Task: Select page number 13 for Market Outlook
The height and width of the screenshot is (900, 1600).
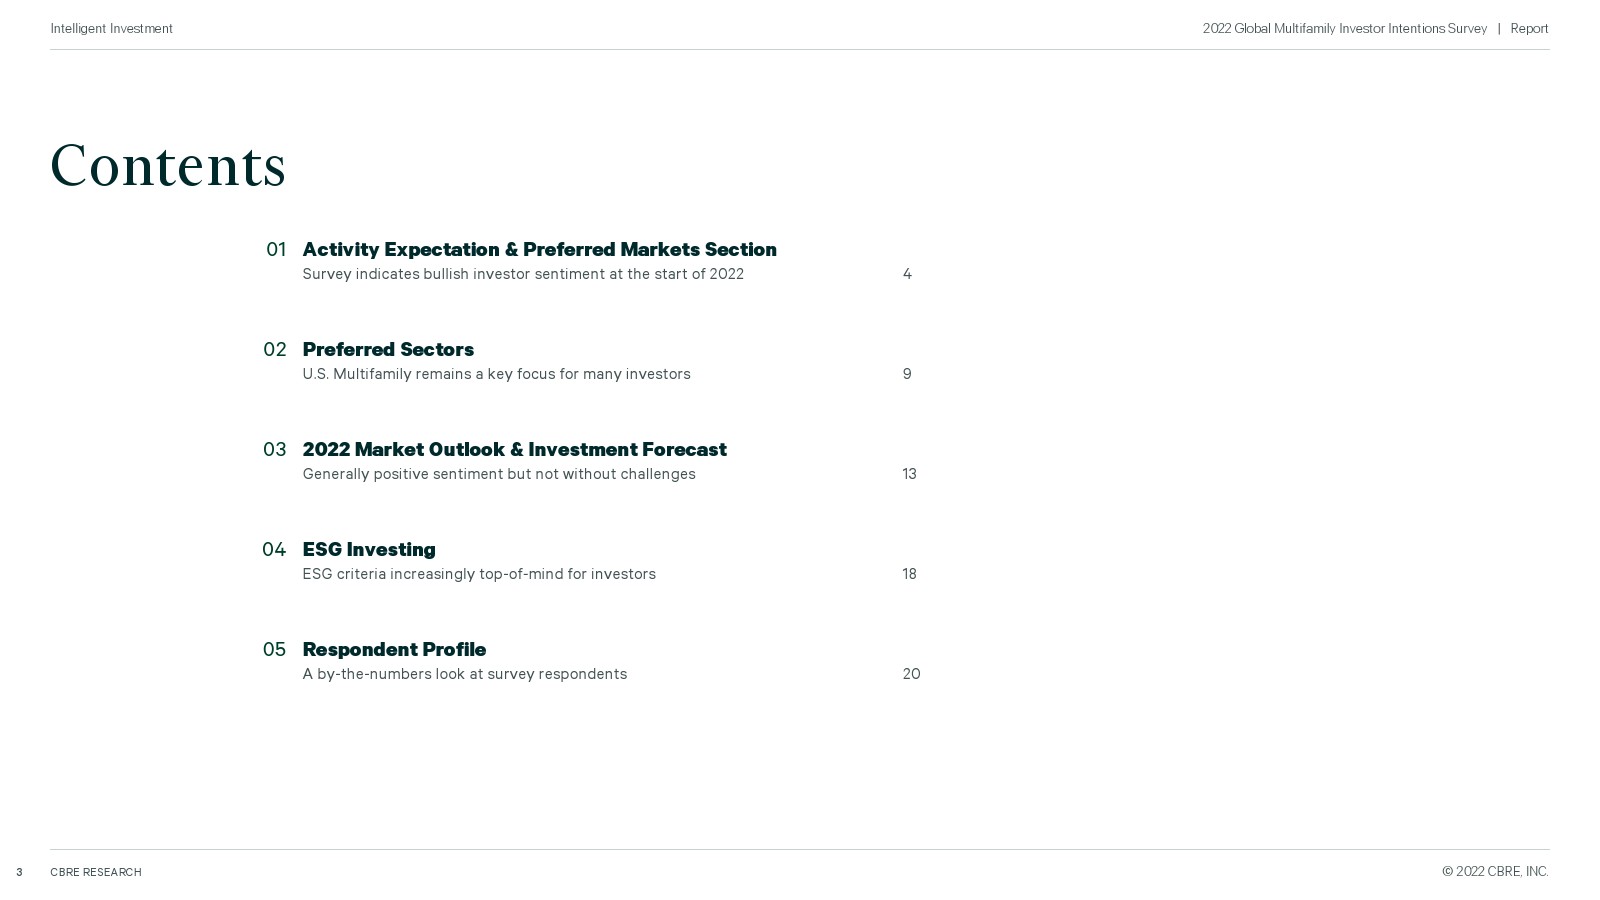Action: click(909, 474)
